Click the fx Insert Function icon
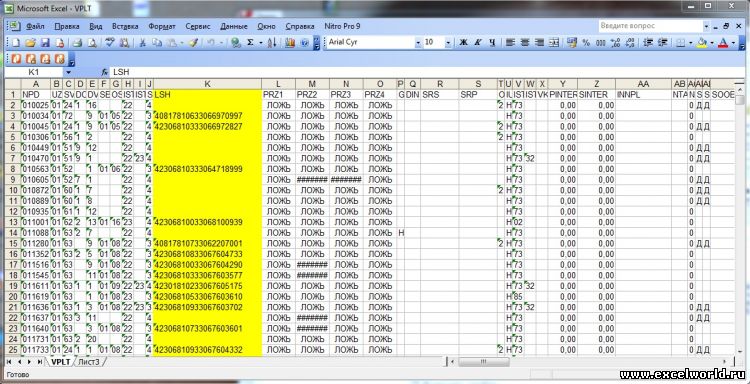The height and width of the screenshot is (384, 750). click(105, 72)
